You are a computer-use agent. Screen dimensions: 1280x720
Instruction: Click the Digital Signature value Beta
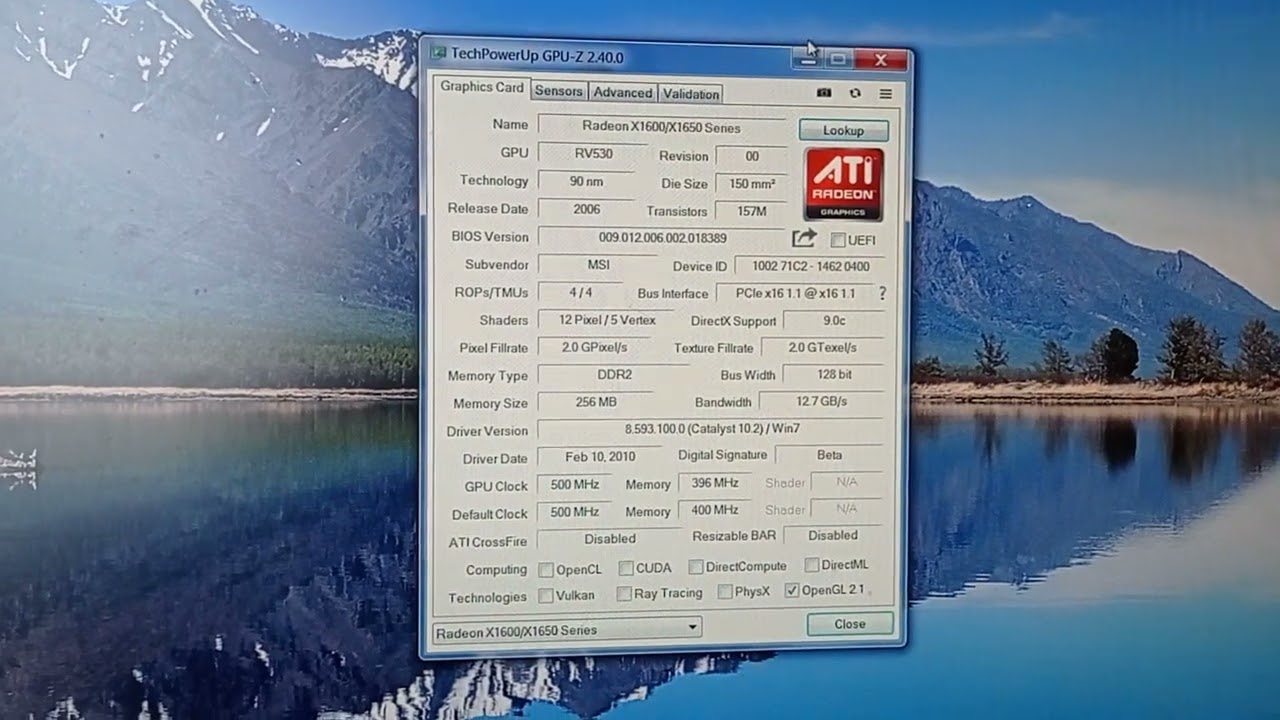point(830,455)
